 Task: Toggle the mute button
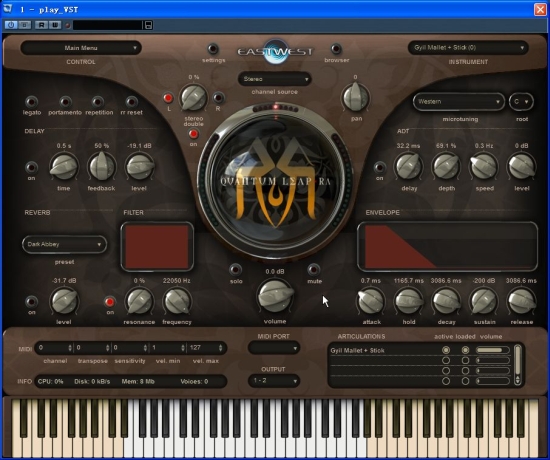tap(314, 269)
